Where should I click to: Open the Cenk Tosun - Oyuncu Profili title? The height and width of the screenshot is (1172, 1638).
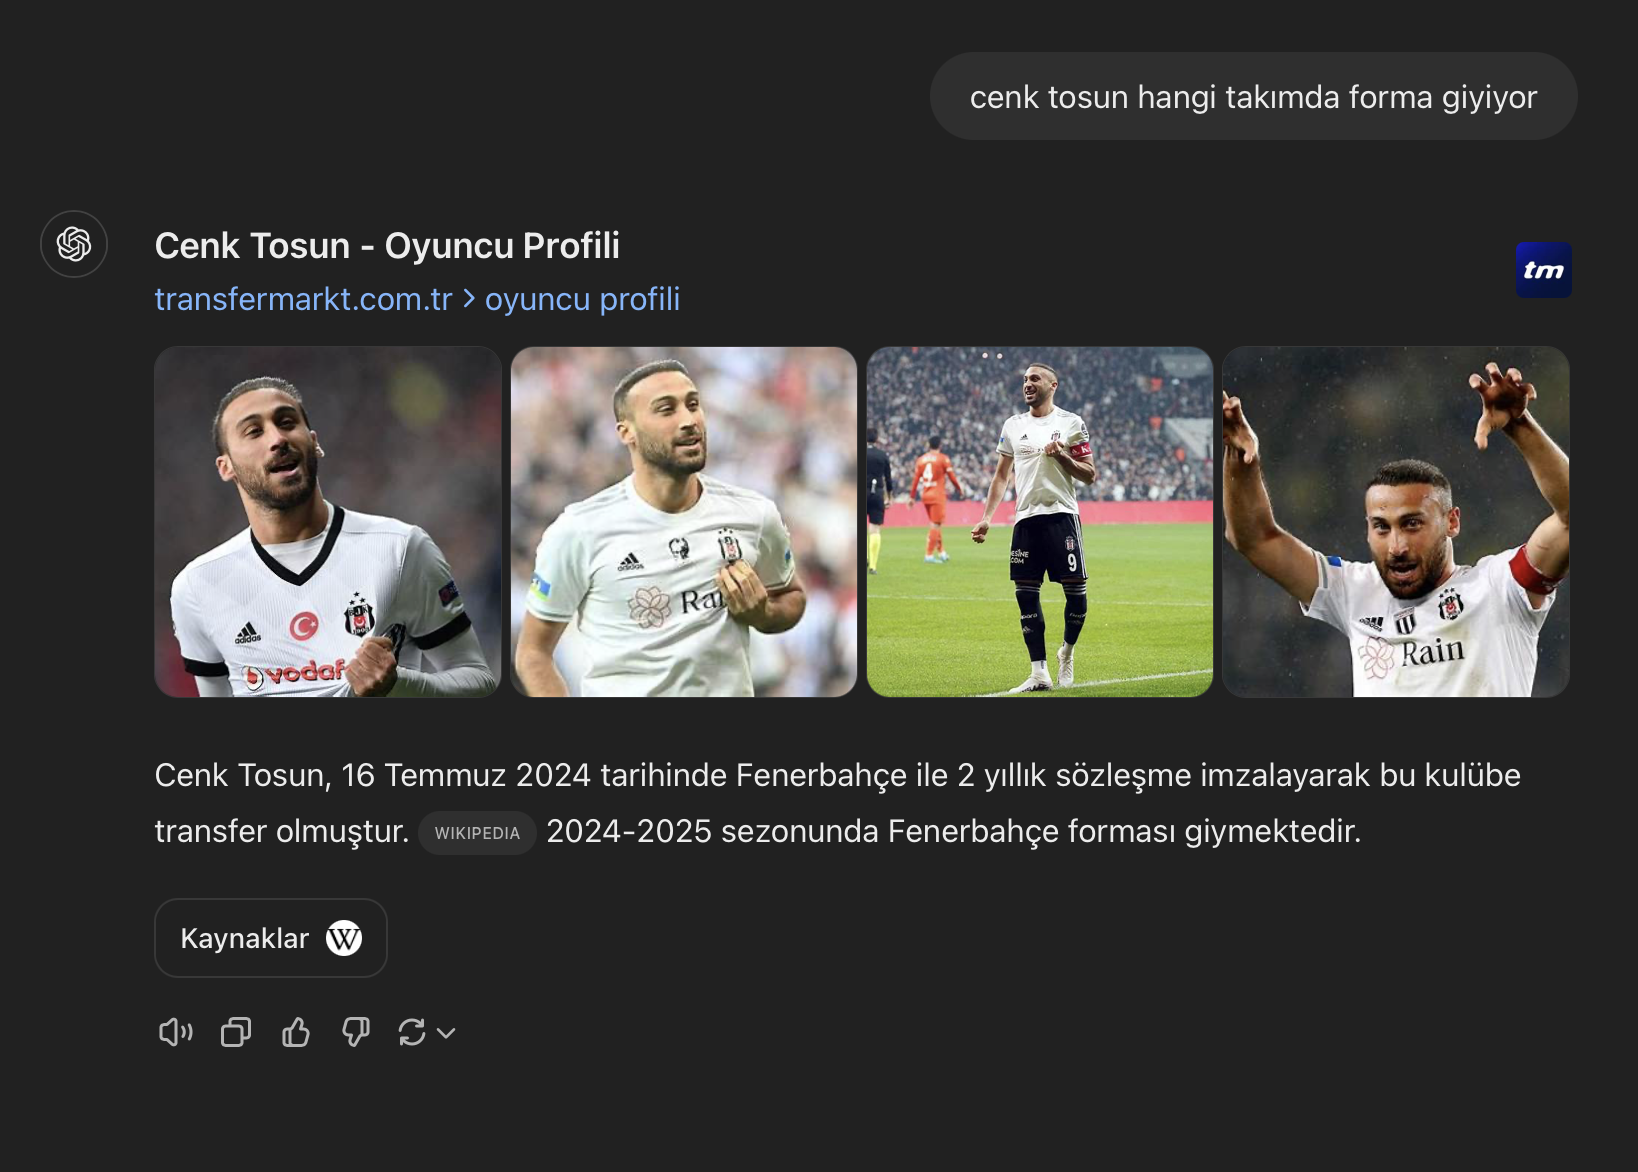387,246
